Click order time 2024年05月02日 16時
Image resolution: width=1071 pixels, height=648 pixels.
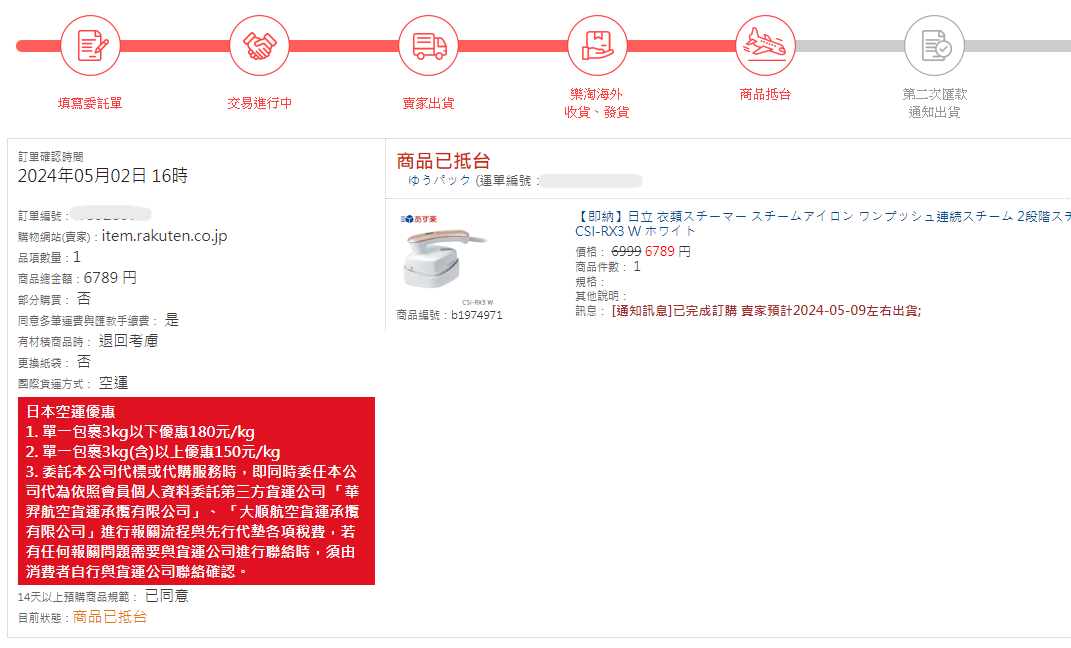point(102,176)
